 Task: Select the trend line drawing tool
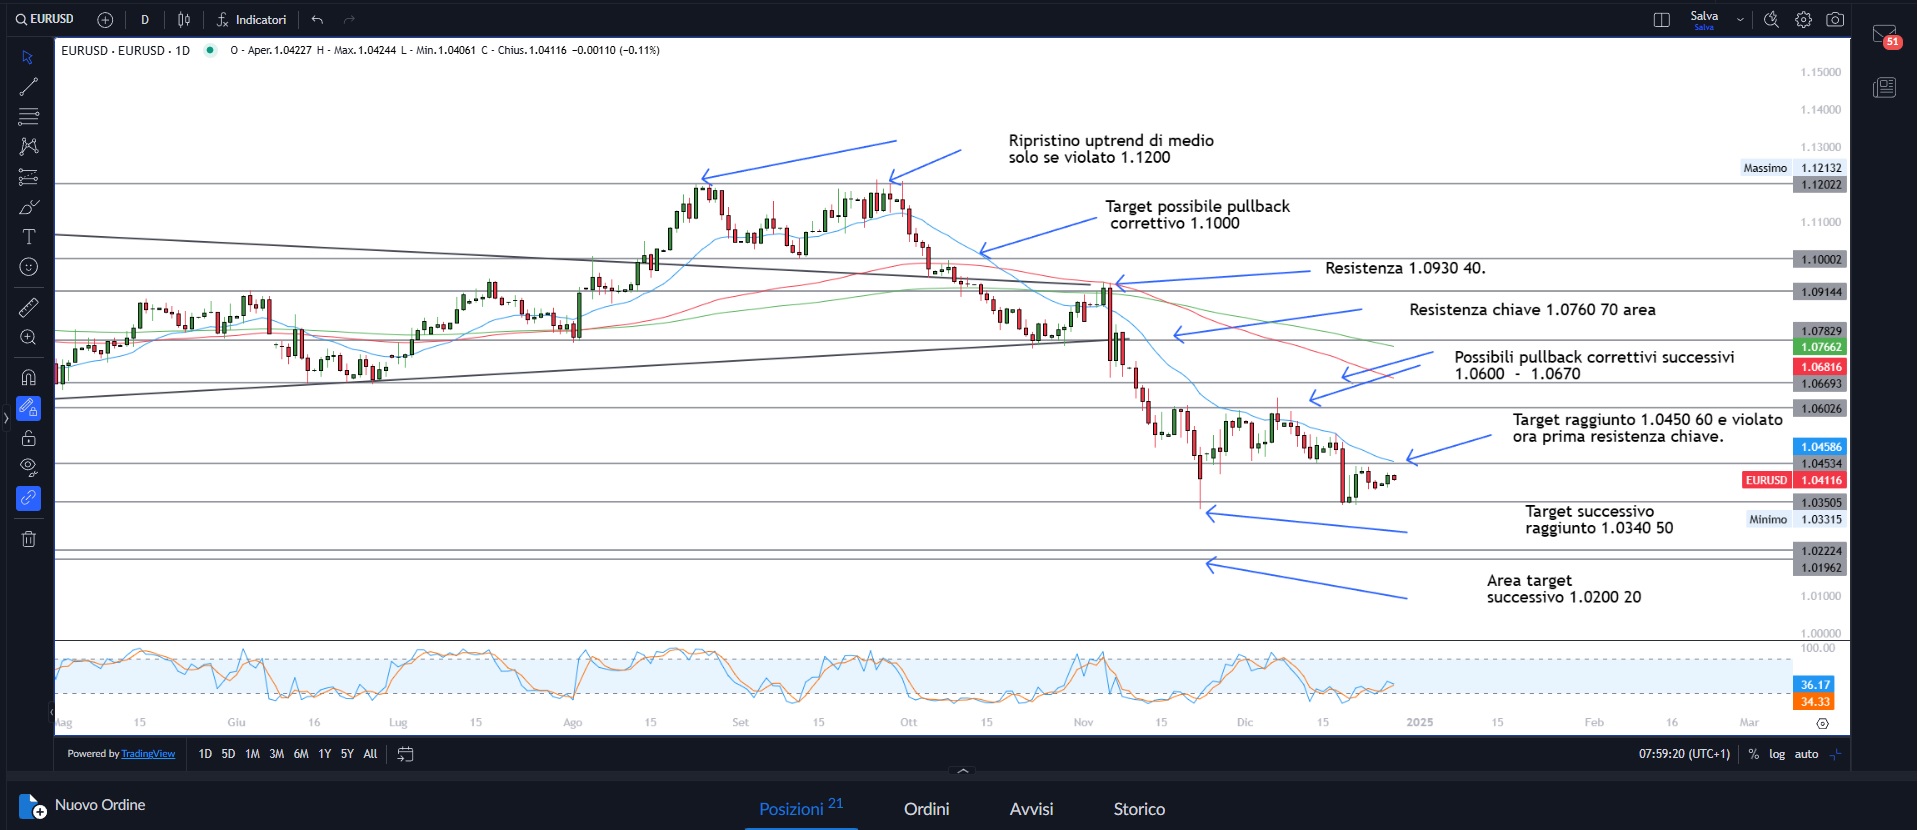point(29,87)
